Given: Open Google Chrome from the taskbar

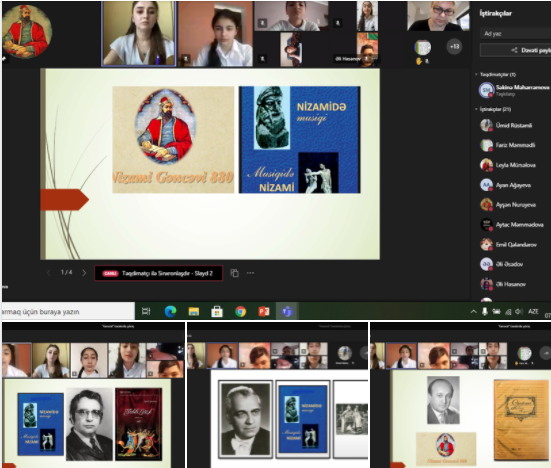Looking at the screenshot, I should [x=240, y=311].
